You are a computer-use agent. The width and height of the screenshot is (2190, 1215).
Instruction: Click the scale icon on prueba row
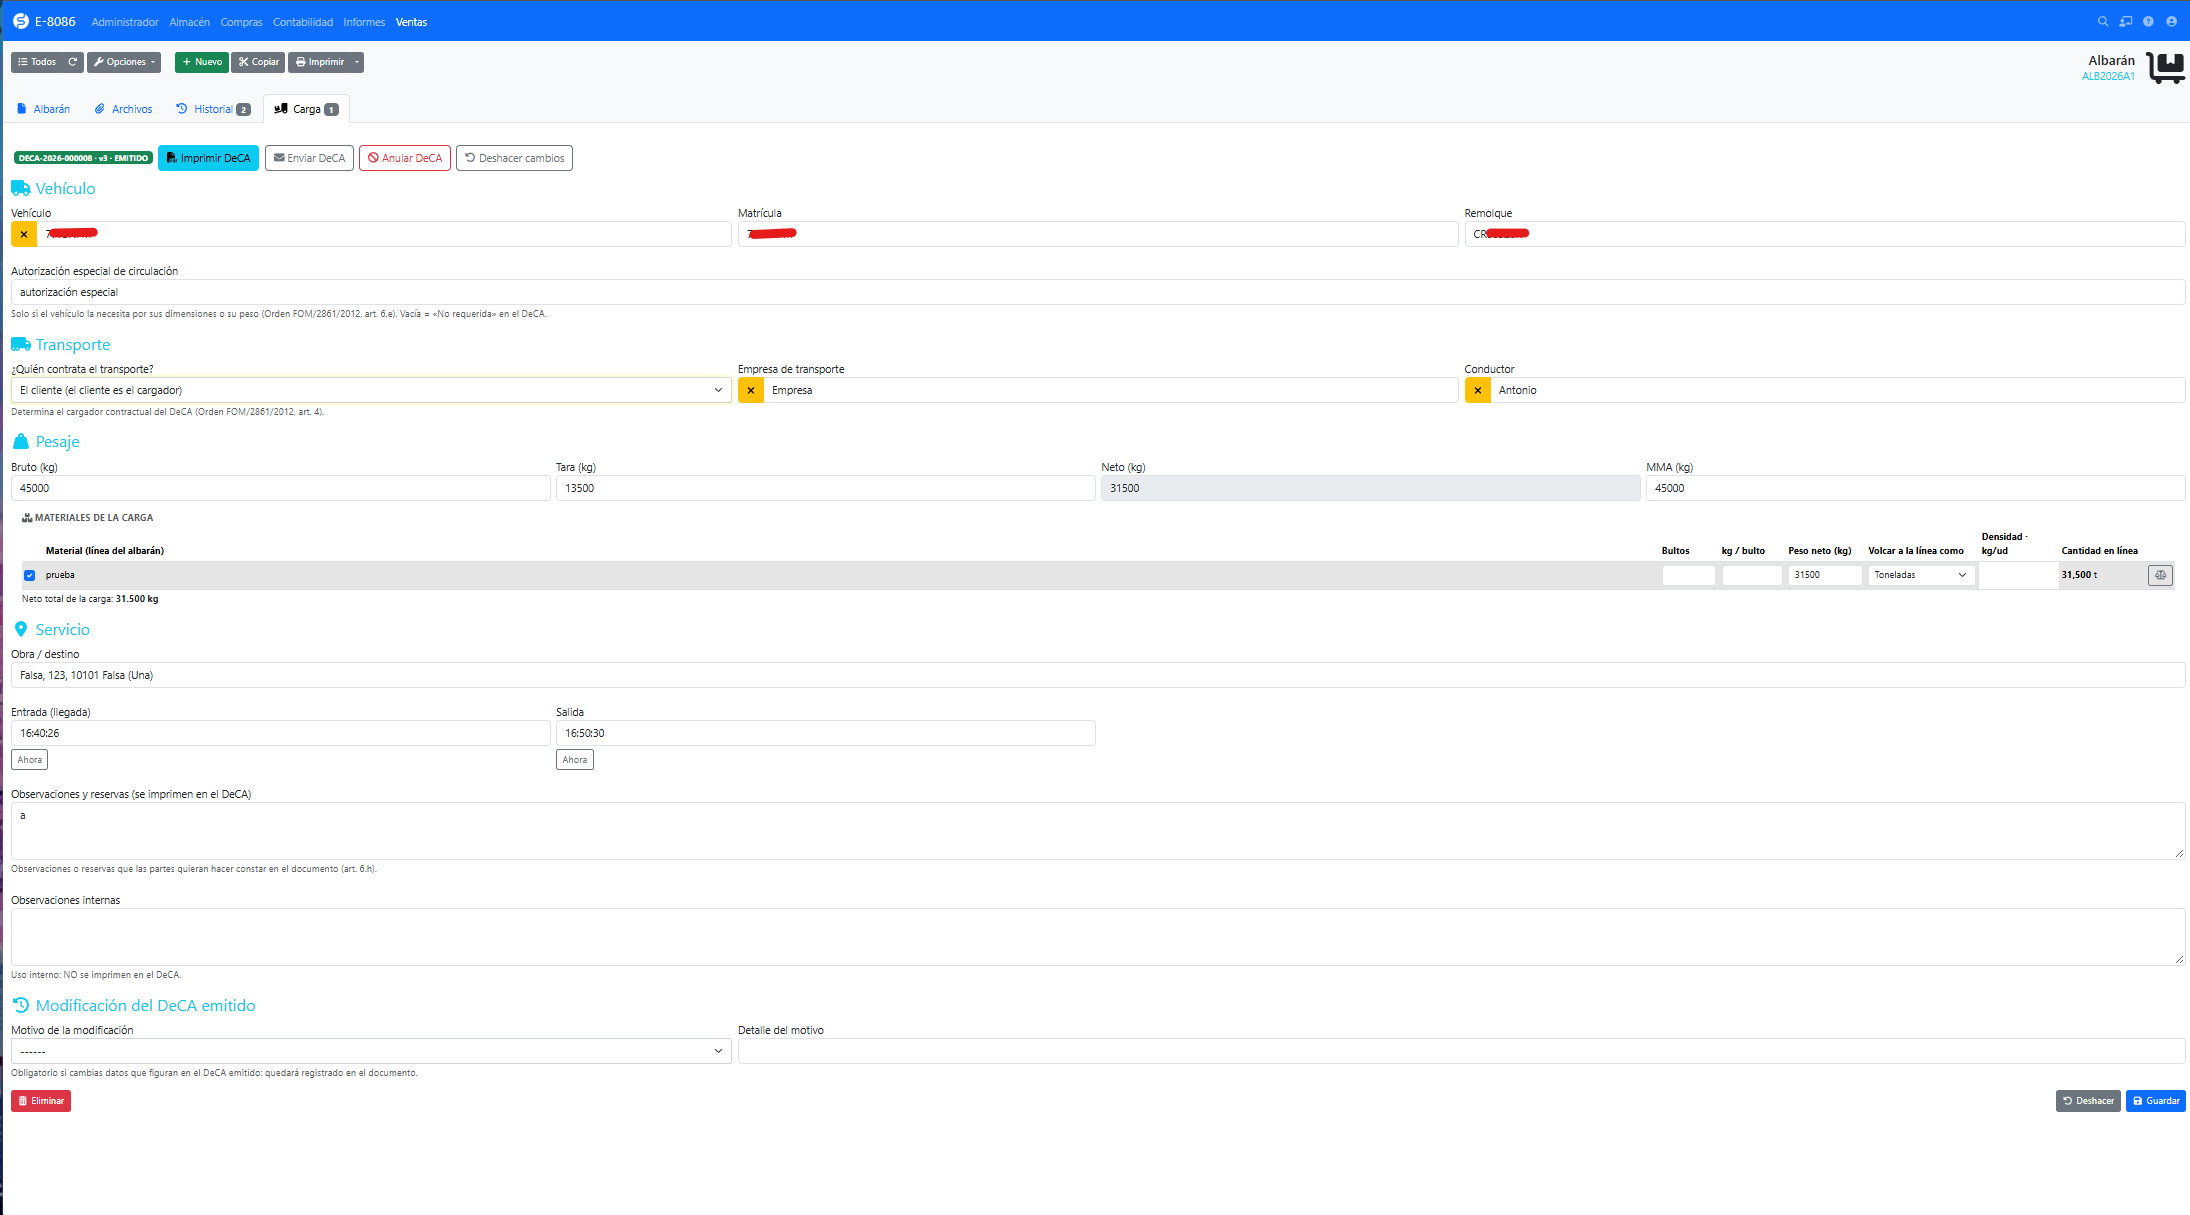2160,575
